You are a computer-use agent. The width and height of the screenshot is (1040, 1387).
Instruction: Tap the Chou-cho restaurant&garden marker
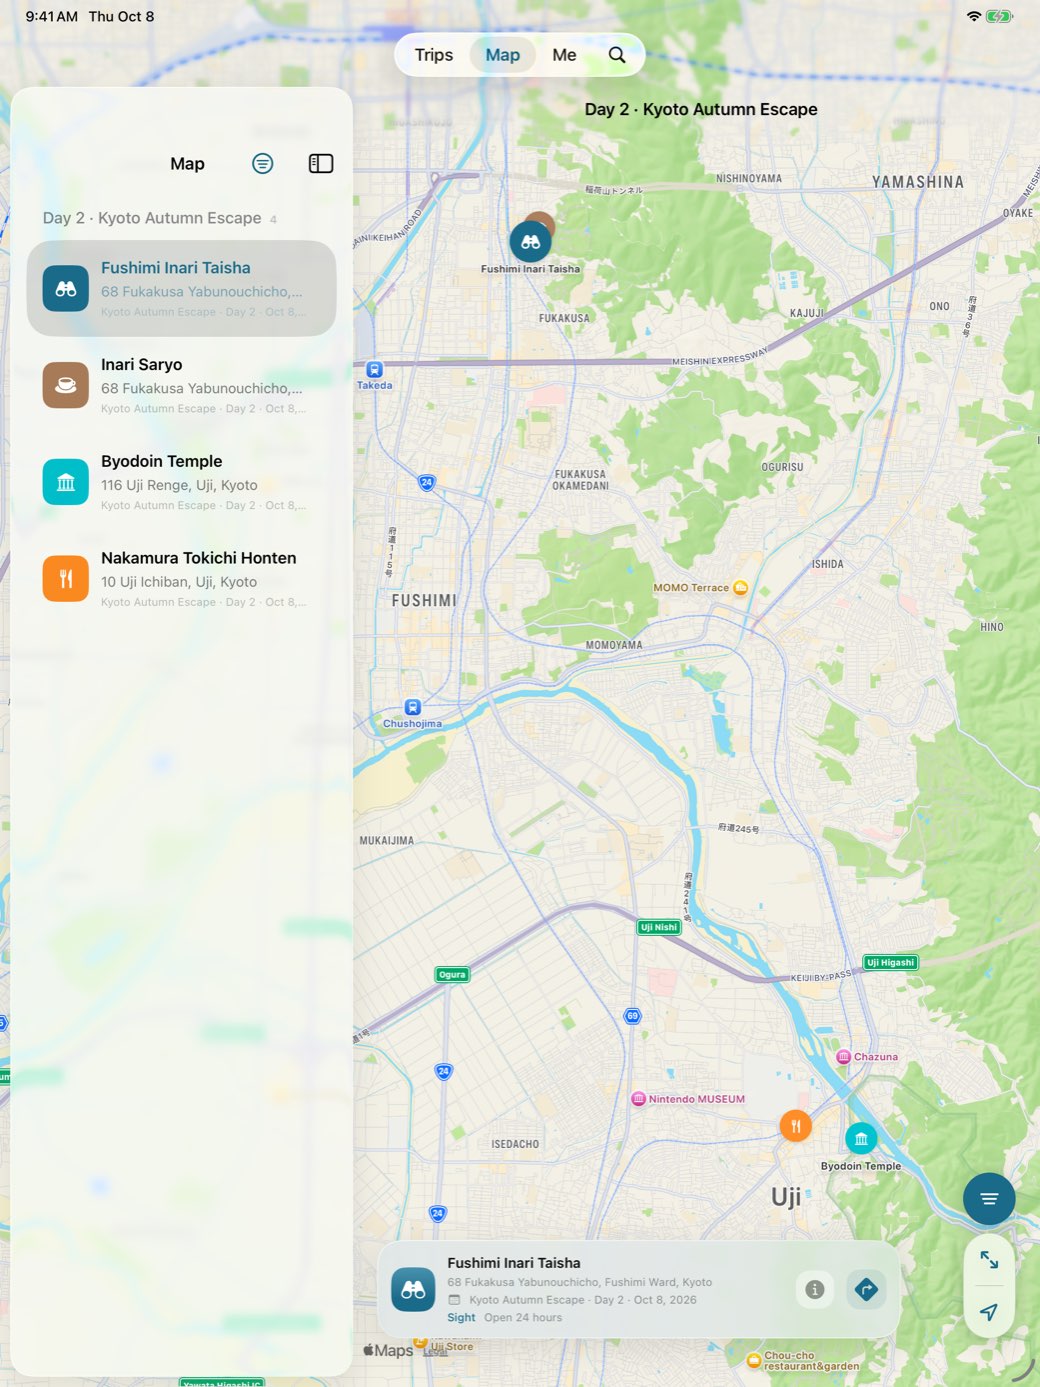click(754, 1360)
